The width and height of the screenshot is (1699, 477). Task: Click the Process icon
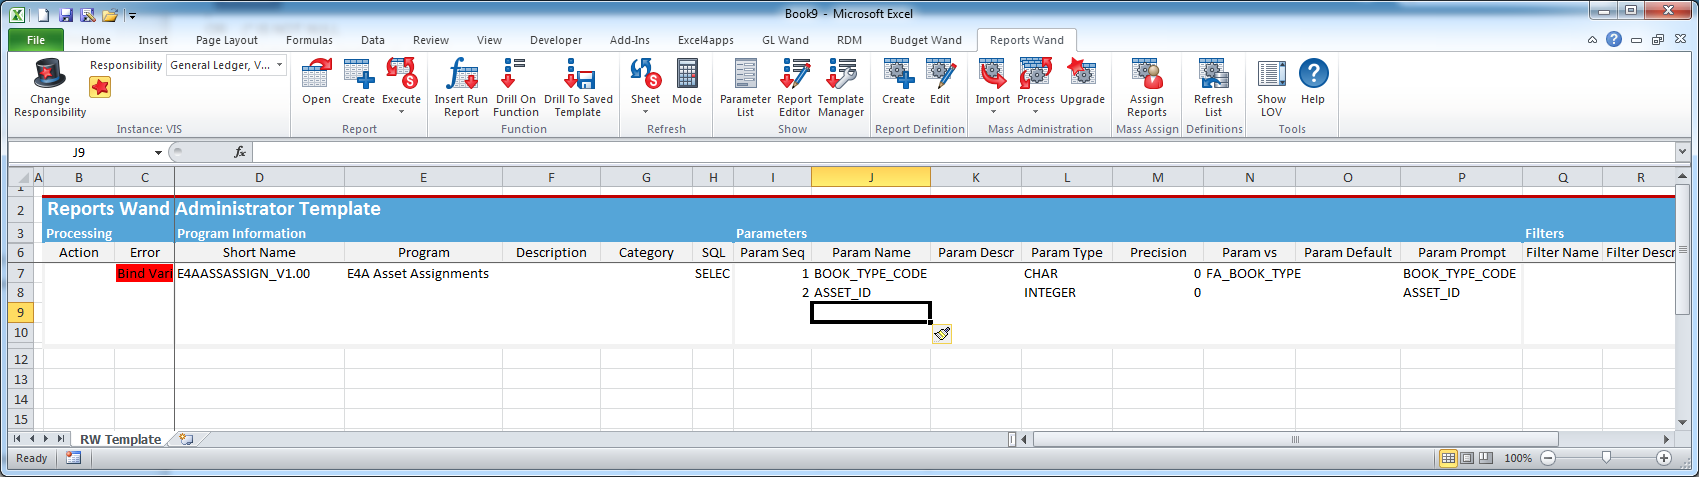1035,74
